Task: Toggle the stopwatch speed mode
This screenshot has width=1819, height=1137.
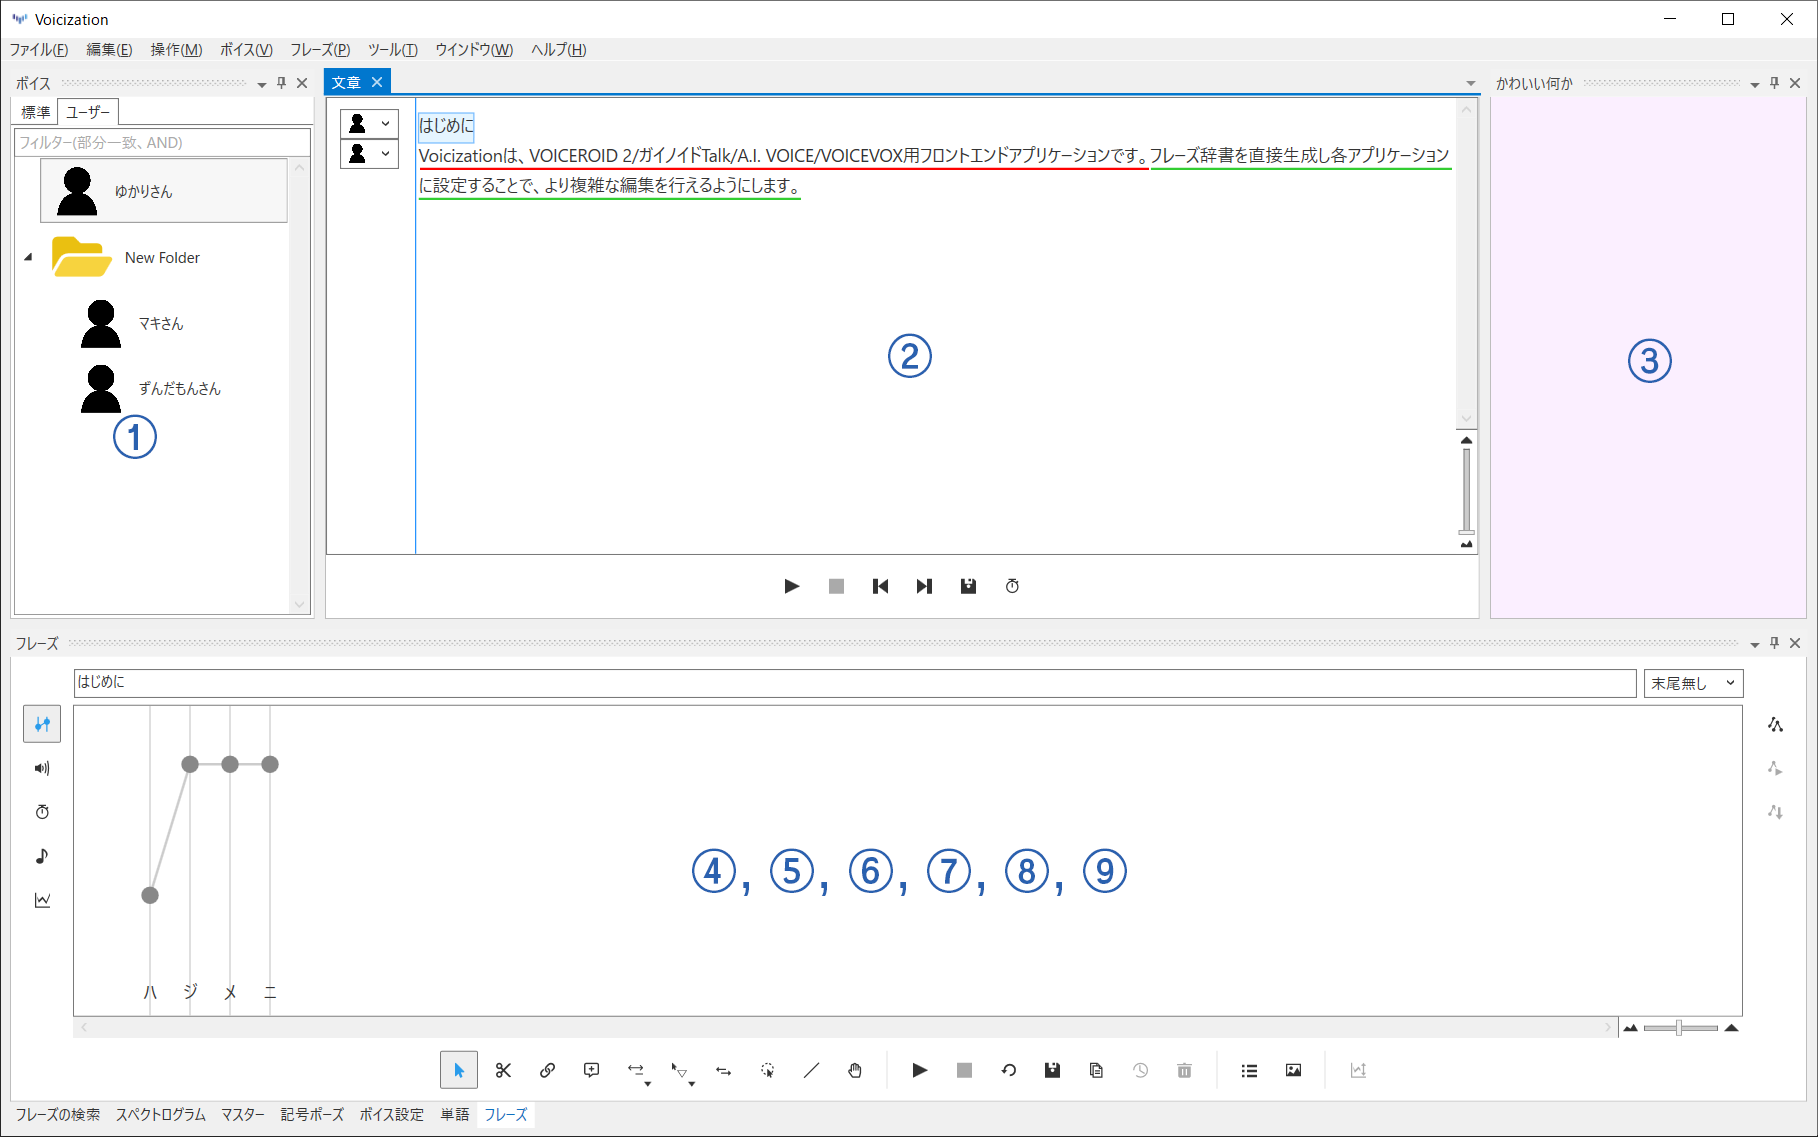Action: pyautogui.click(x=42, y=812)
